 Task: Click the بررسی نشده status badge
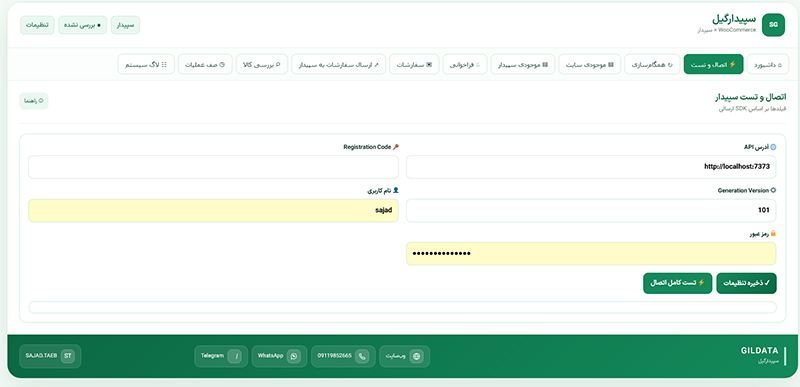tap(83, 25)
